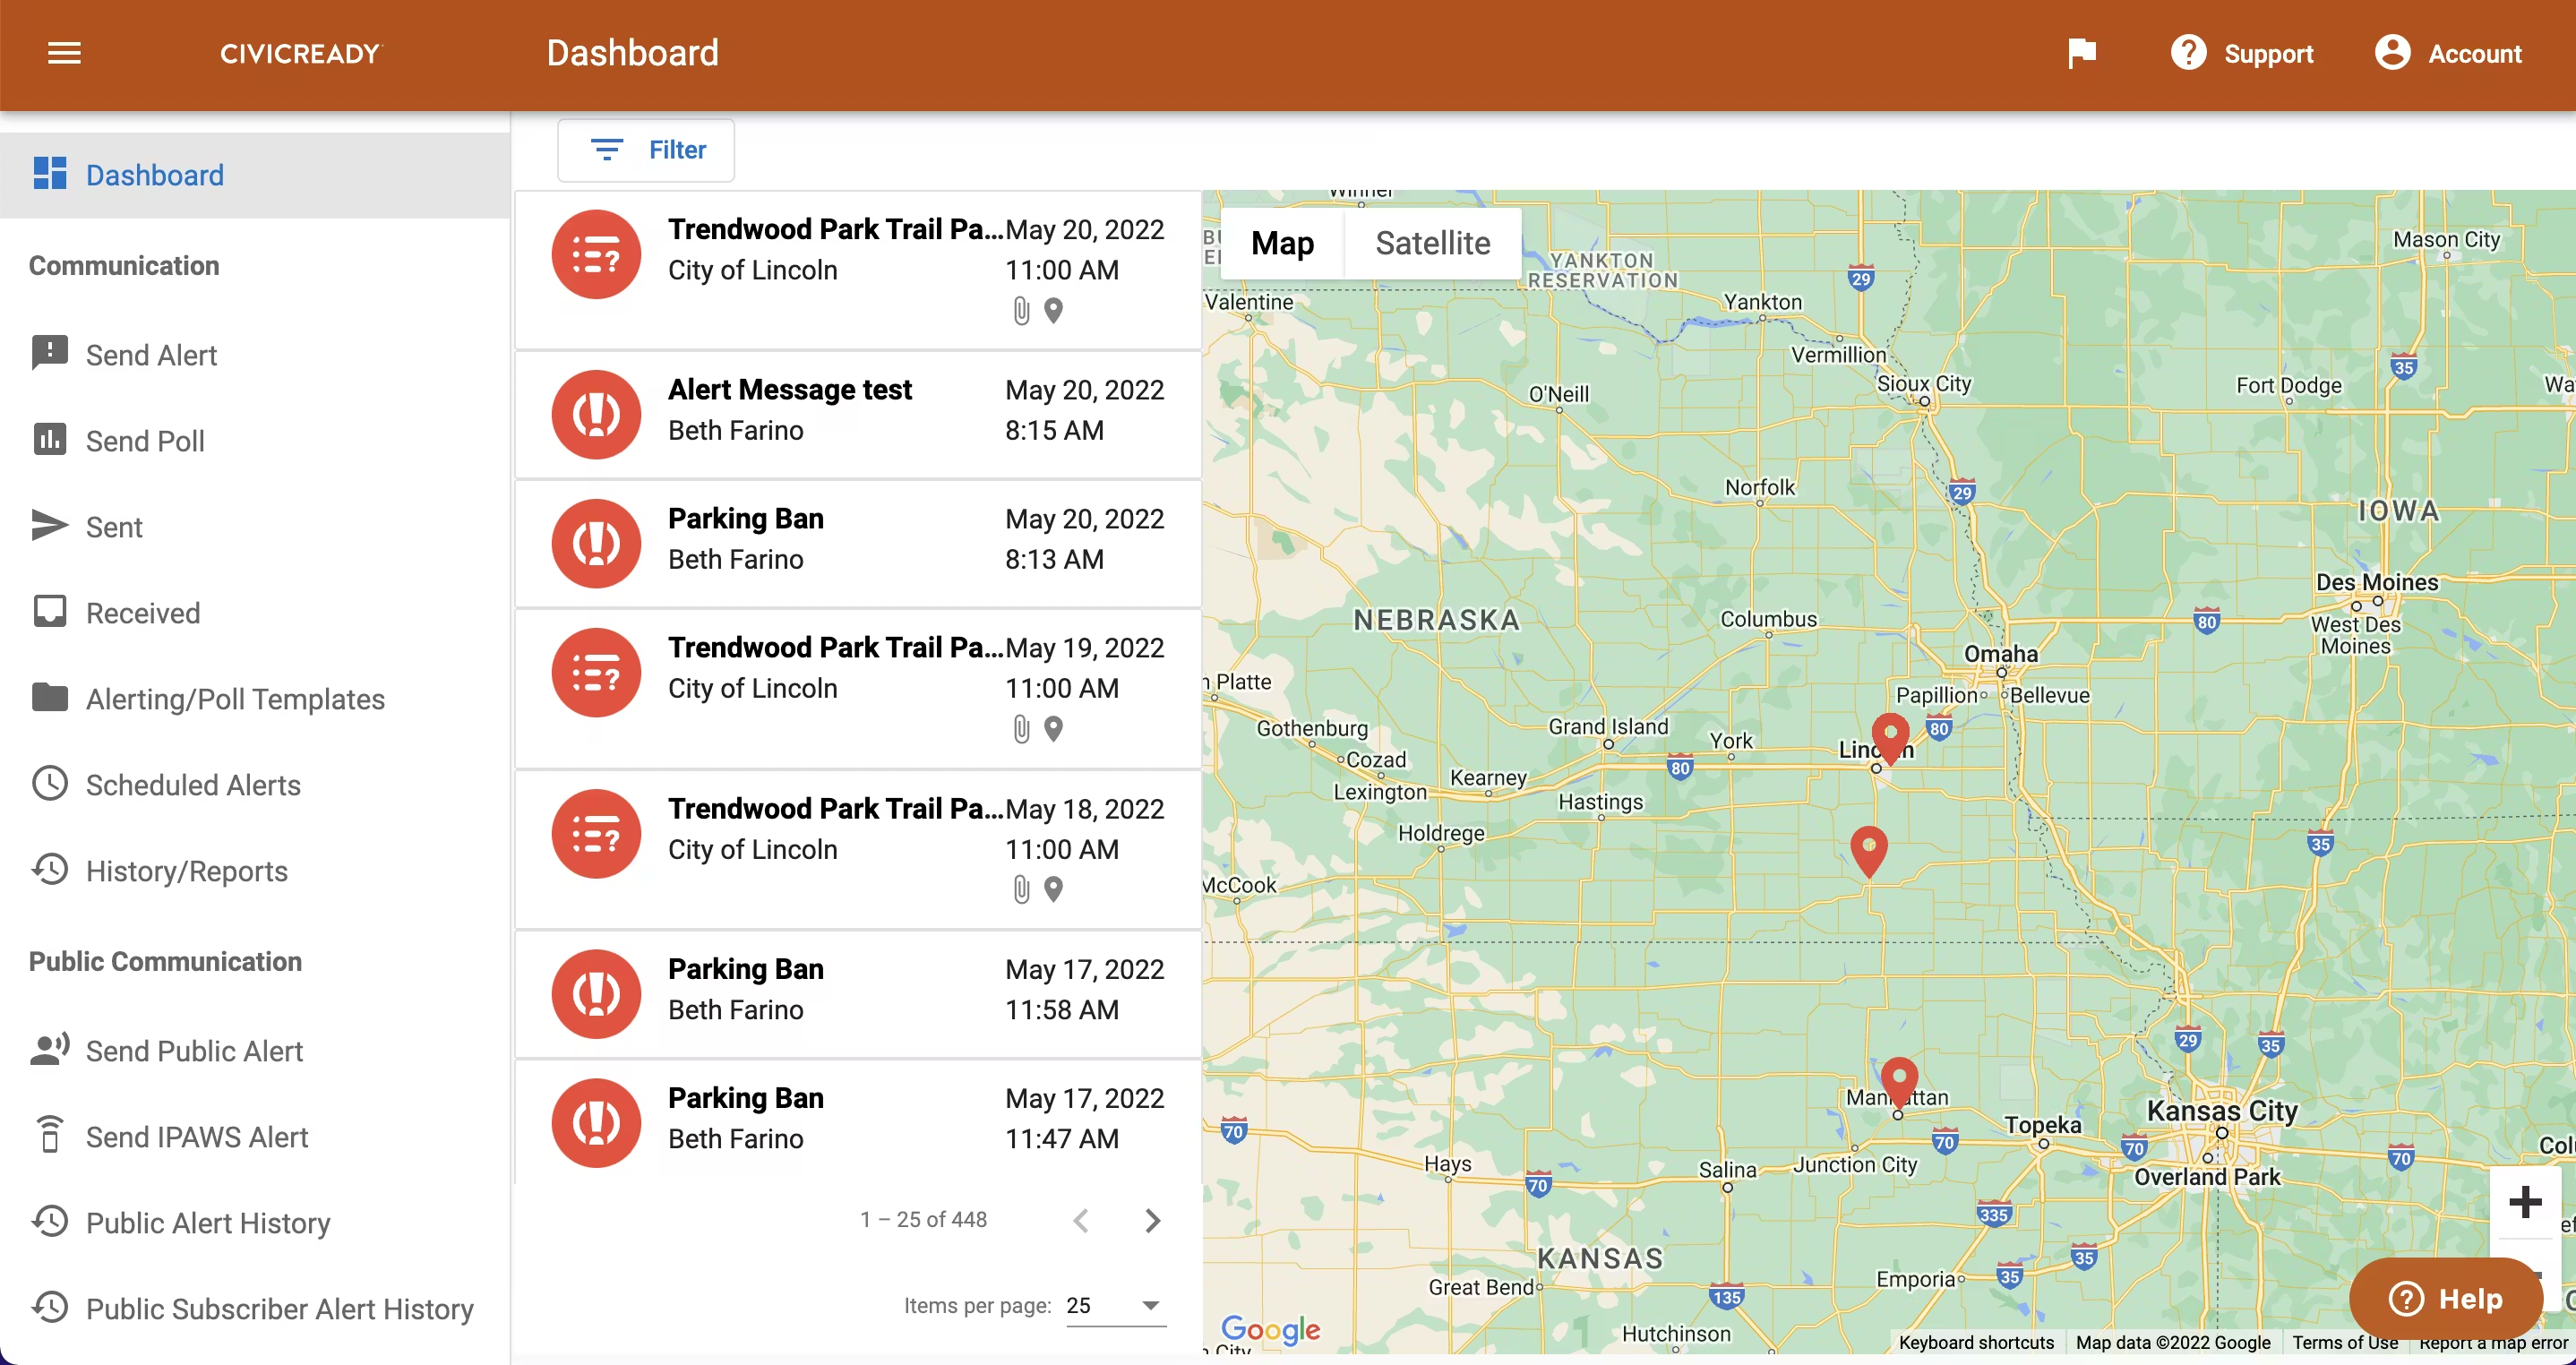Click the Send Alert sidebar icon
This screenshot has height=1365, width=2576.
click(49, 353)
